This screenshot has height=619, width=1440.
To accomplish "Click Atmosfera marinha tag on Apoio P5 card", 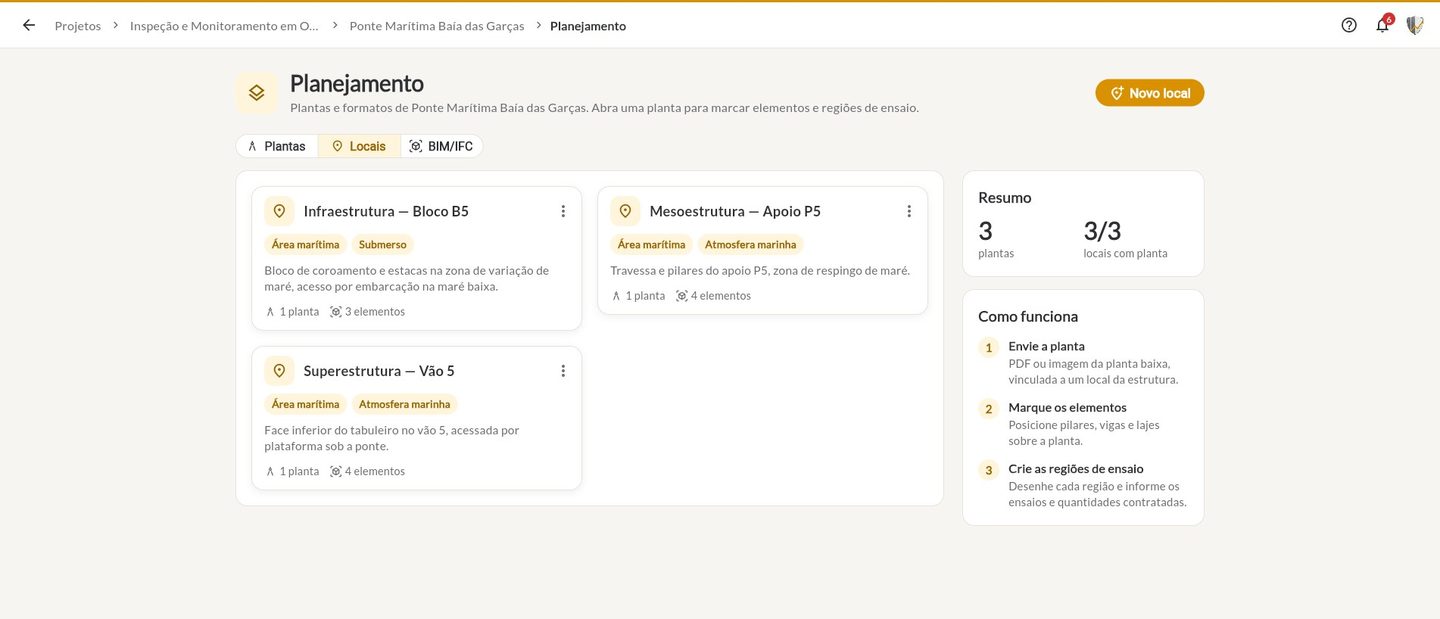I will 750,244.
